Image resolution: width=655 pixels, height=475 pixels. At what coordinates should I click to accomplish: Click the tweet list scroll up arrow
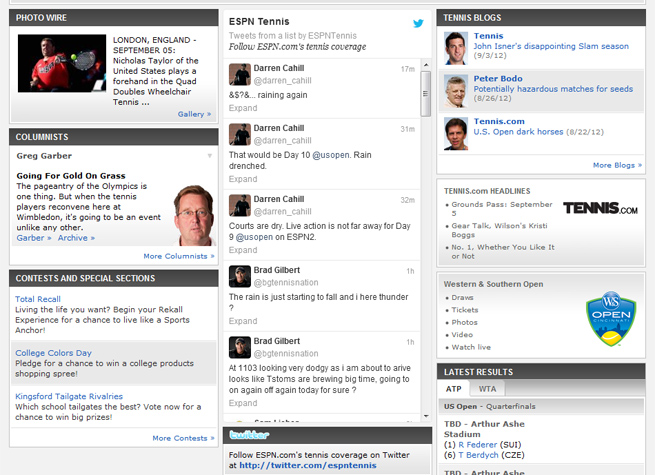coord(426,65)
